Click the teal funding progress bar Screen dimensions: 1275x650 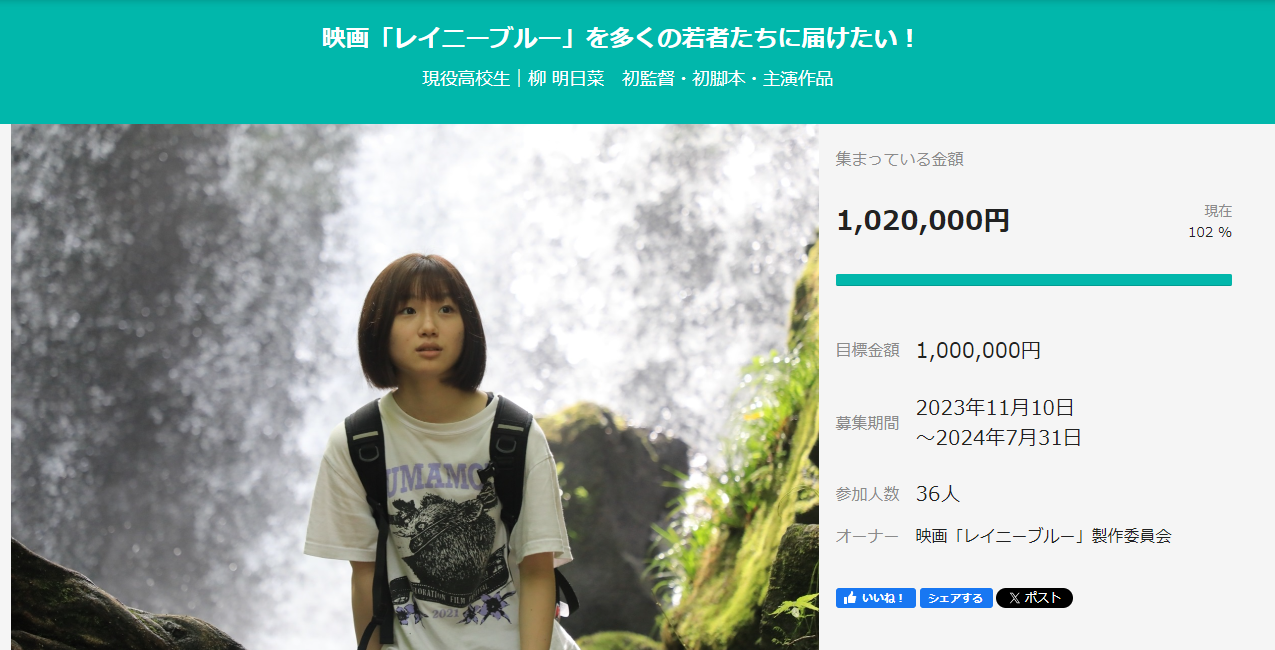(1034, 280)
